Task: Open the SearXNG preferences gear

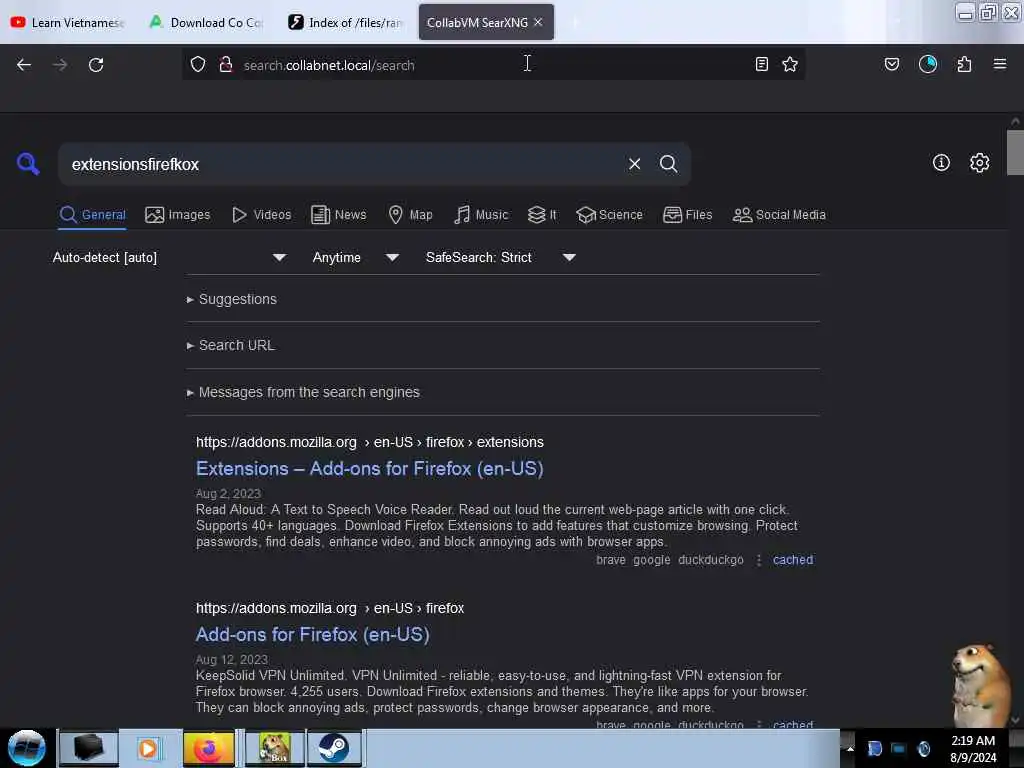Action: (980, 163)
